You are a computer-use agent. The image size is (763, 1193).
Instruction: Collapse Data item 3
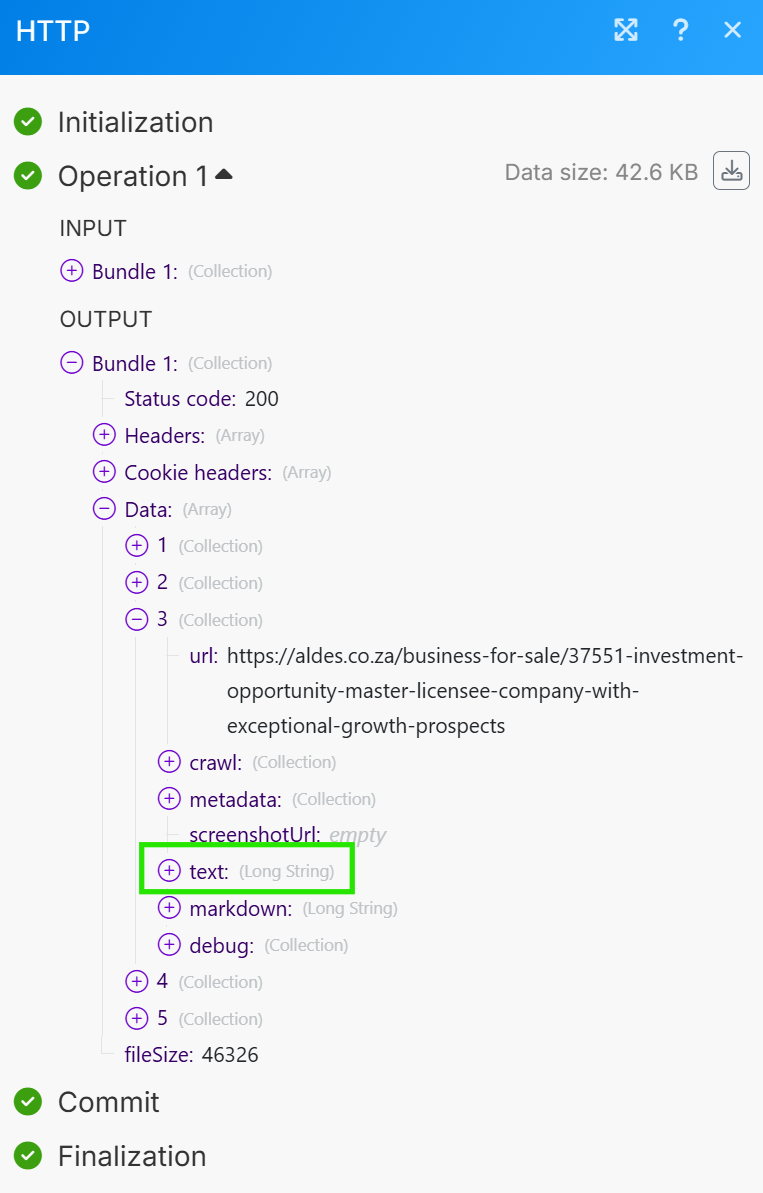[x=136, y=620]
